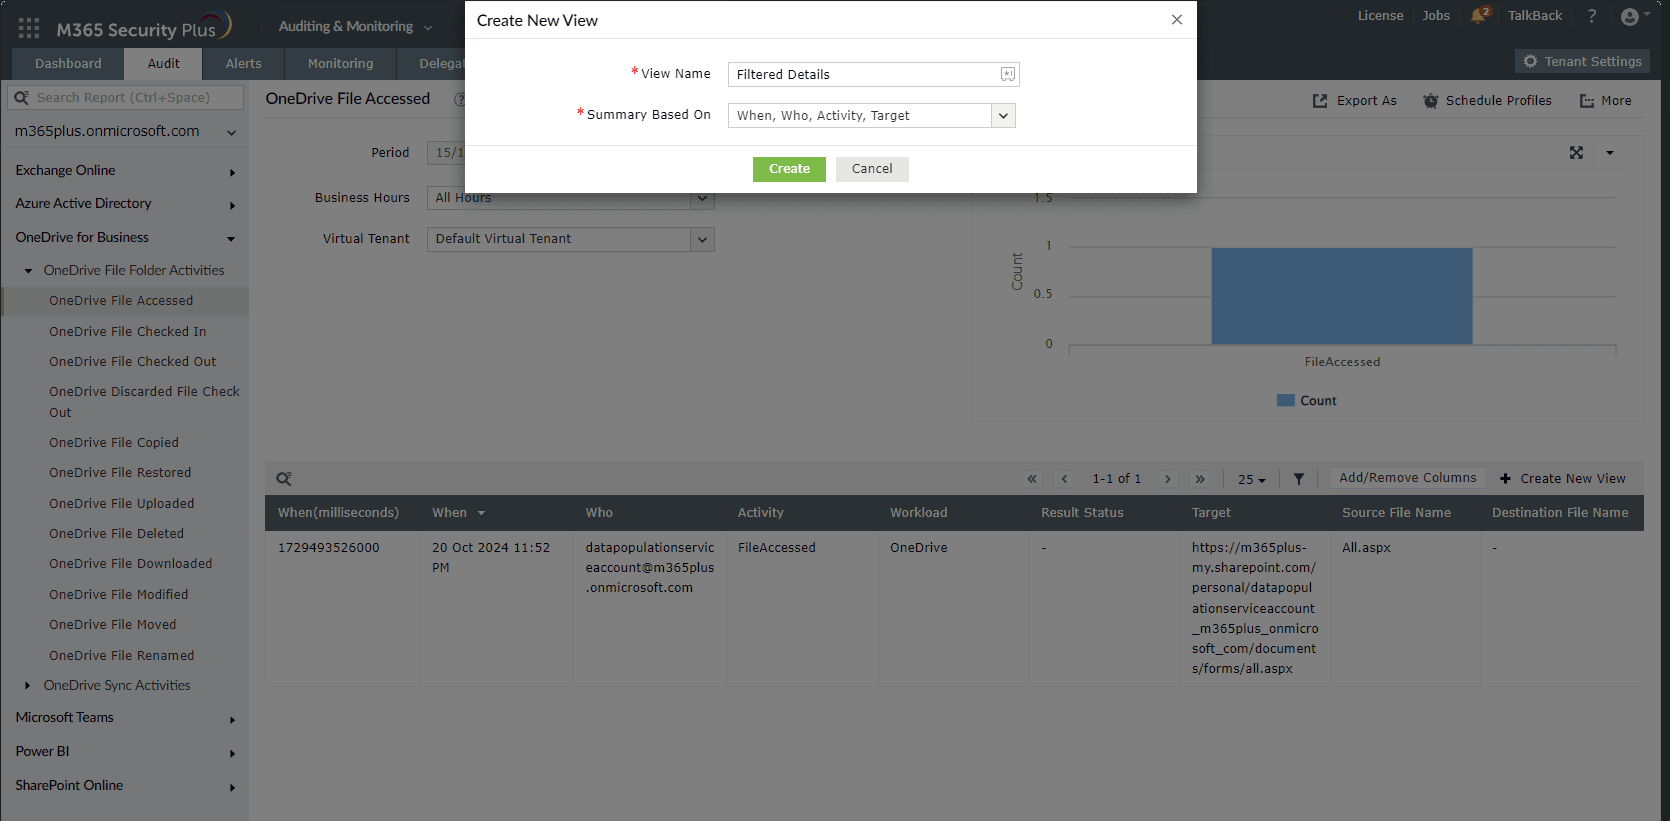Toggle the Count legend swatch

pos(1286,401)
